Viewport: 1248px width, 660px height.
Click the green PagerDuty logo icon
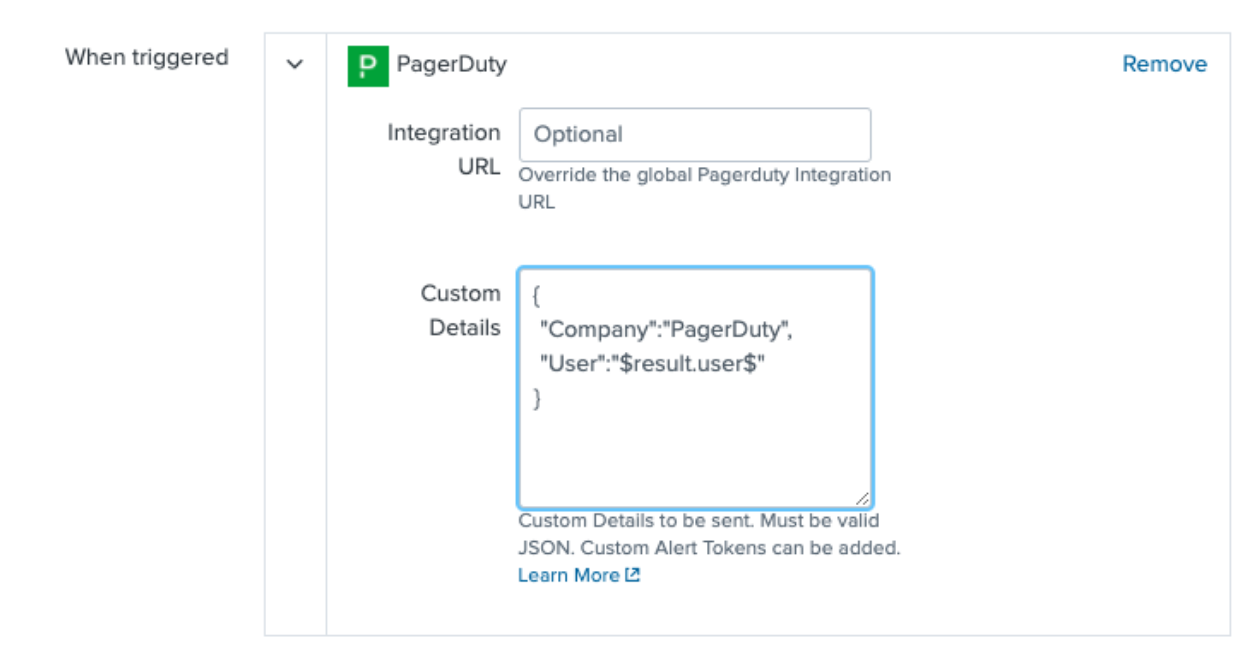point(368,66)
